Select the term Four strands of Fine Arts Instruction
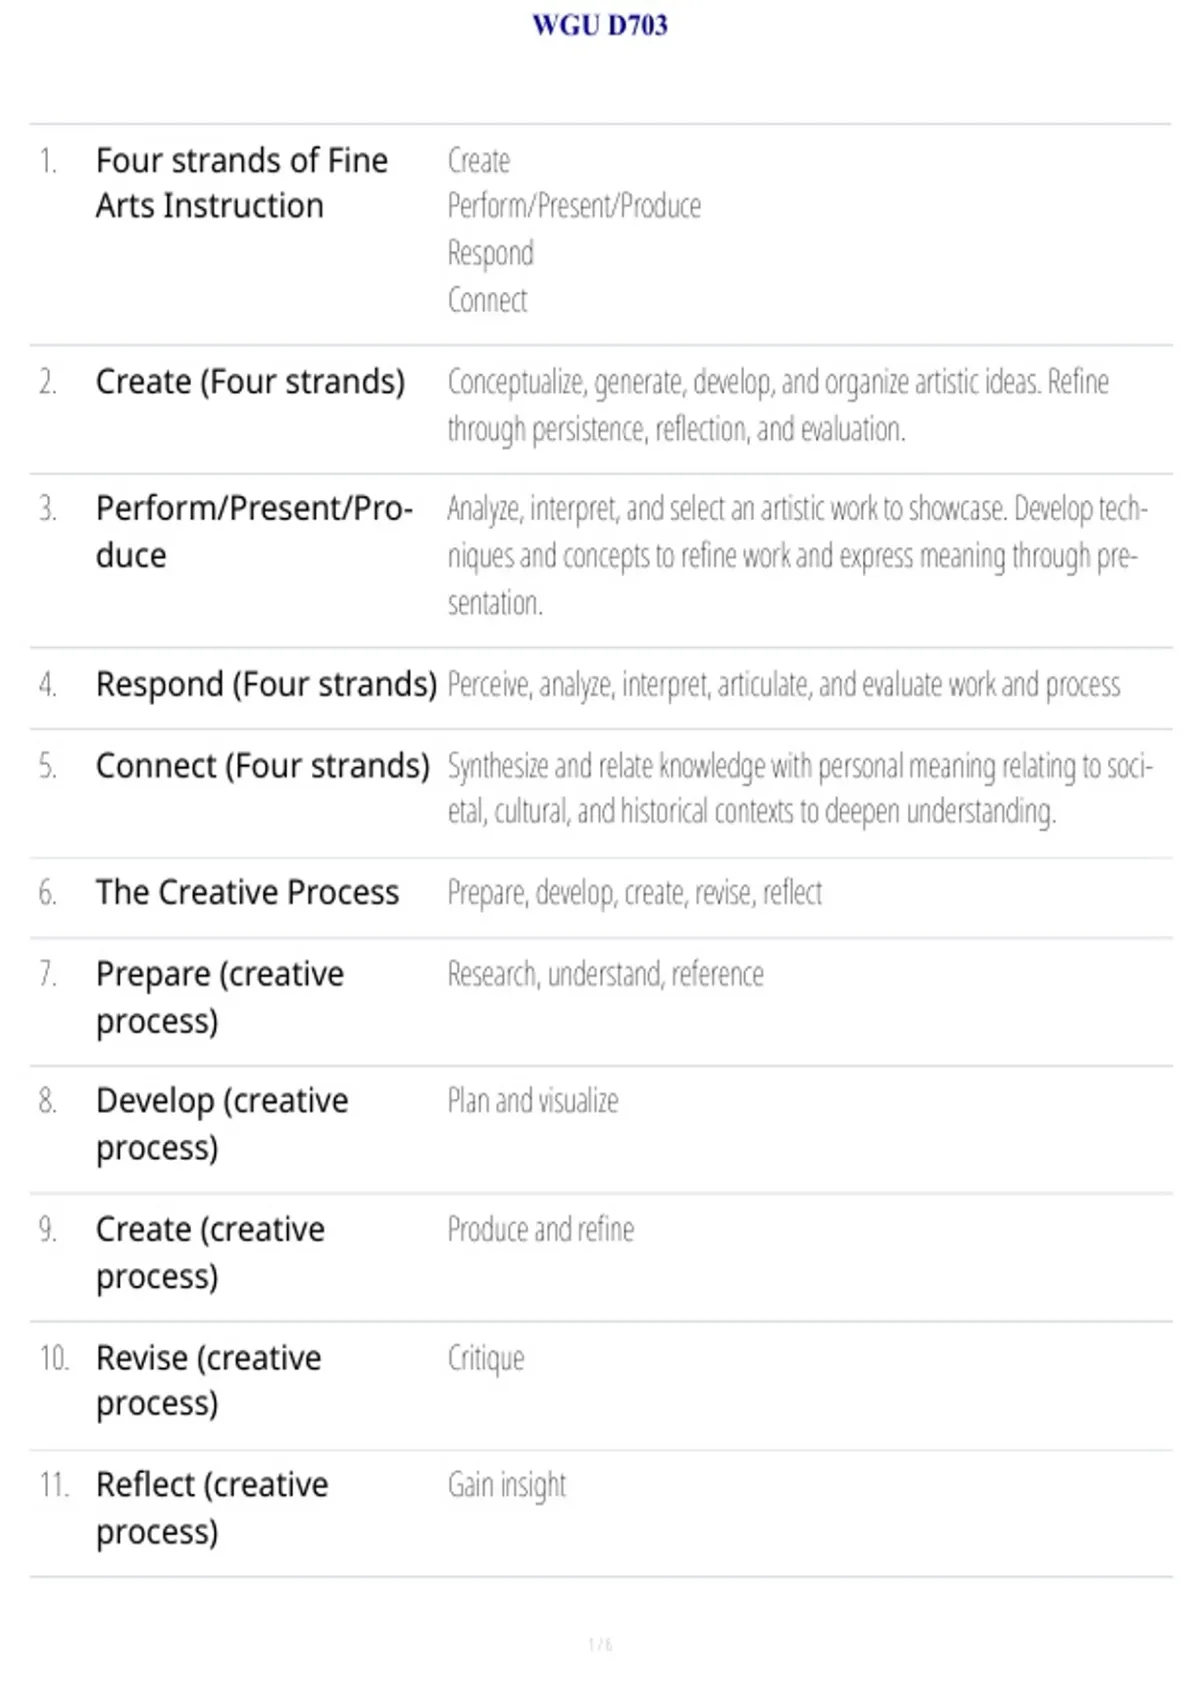 pyautogui.click(x=242, y=183)
